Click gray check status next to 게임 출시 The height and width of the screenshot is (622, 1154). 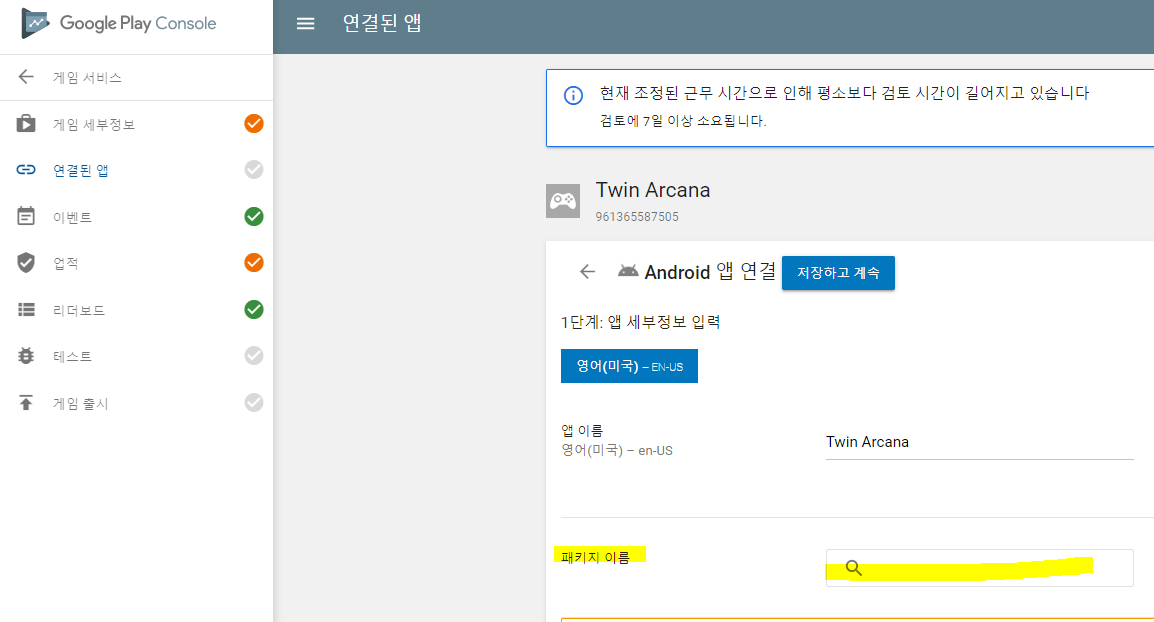254,403
